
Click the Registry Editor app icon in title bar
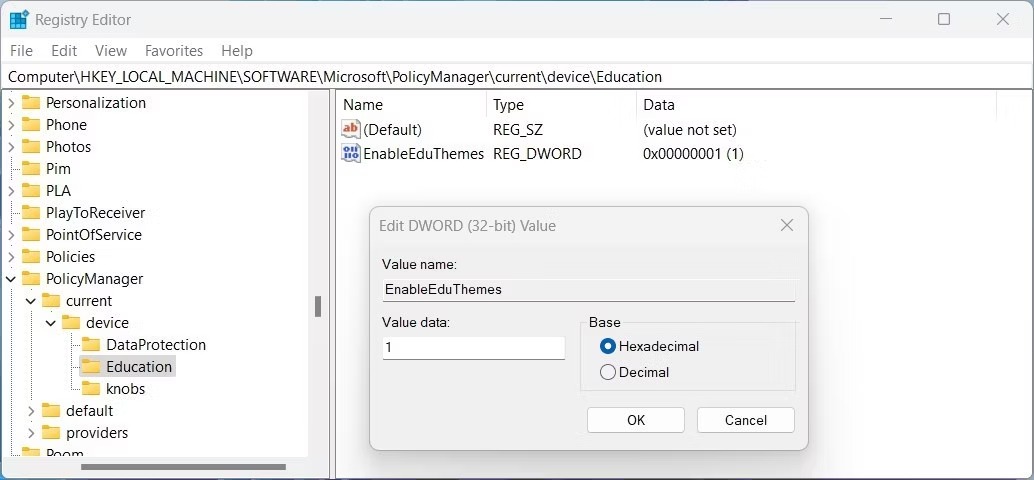(x=18, y=20)
